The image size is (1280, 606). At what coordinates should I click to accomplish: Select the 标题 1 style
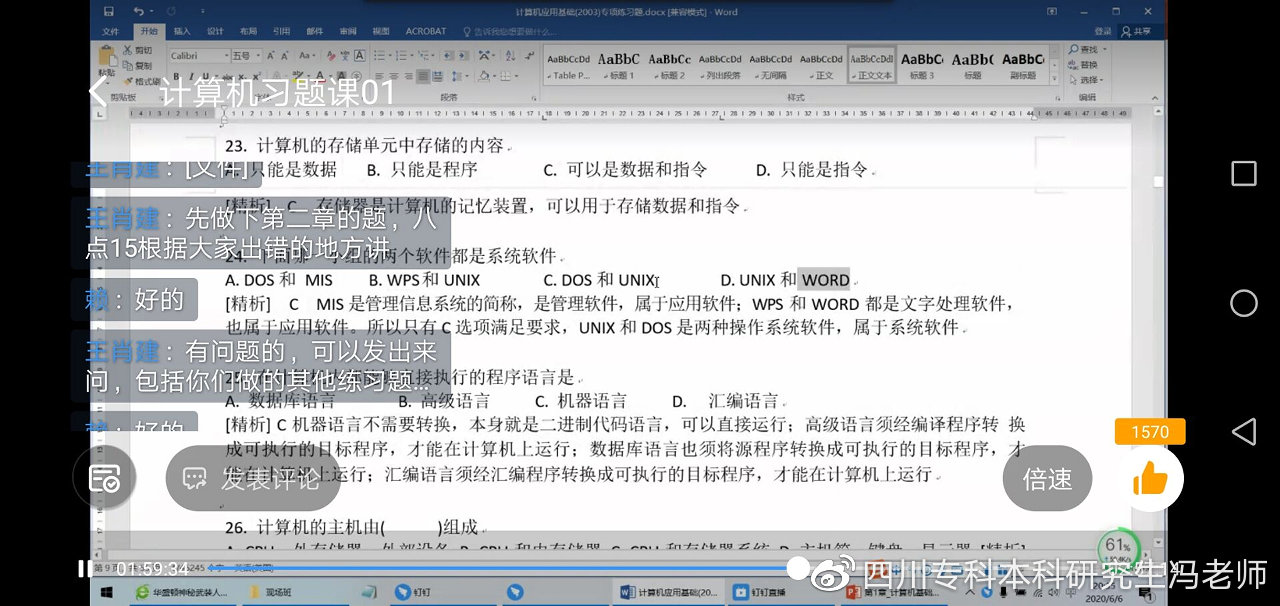(619, 66)
